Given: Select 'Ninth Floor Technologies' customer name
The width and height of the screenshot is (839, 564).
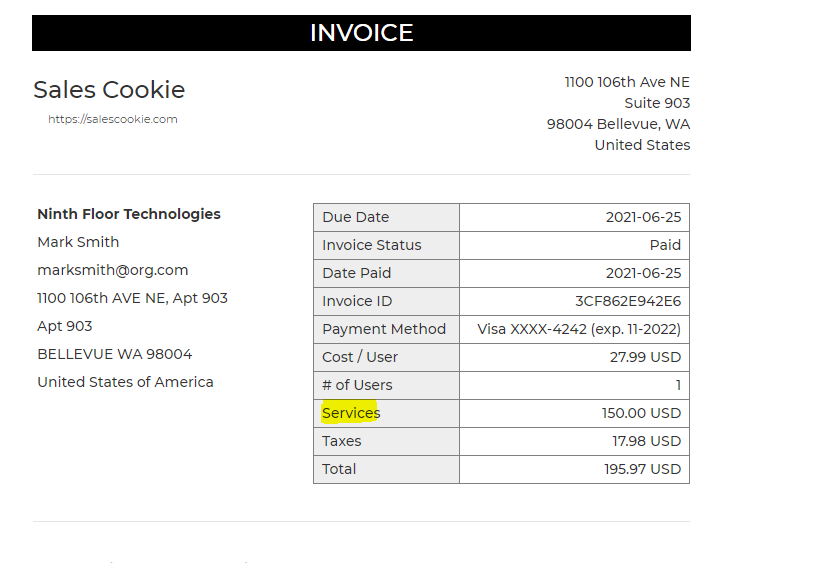Looking at the screenshot, I should (129, 214).
